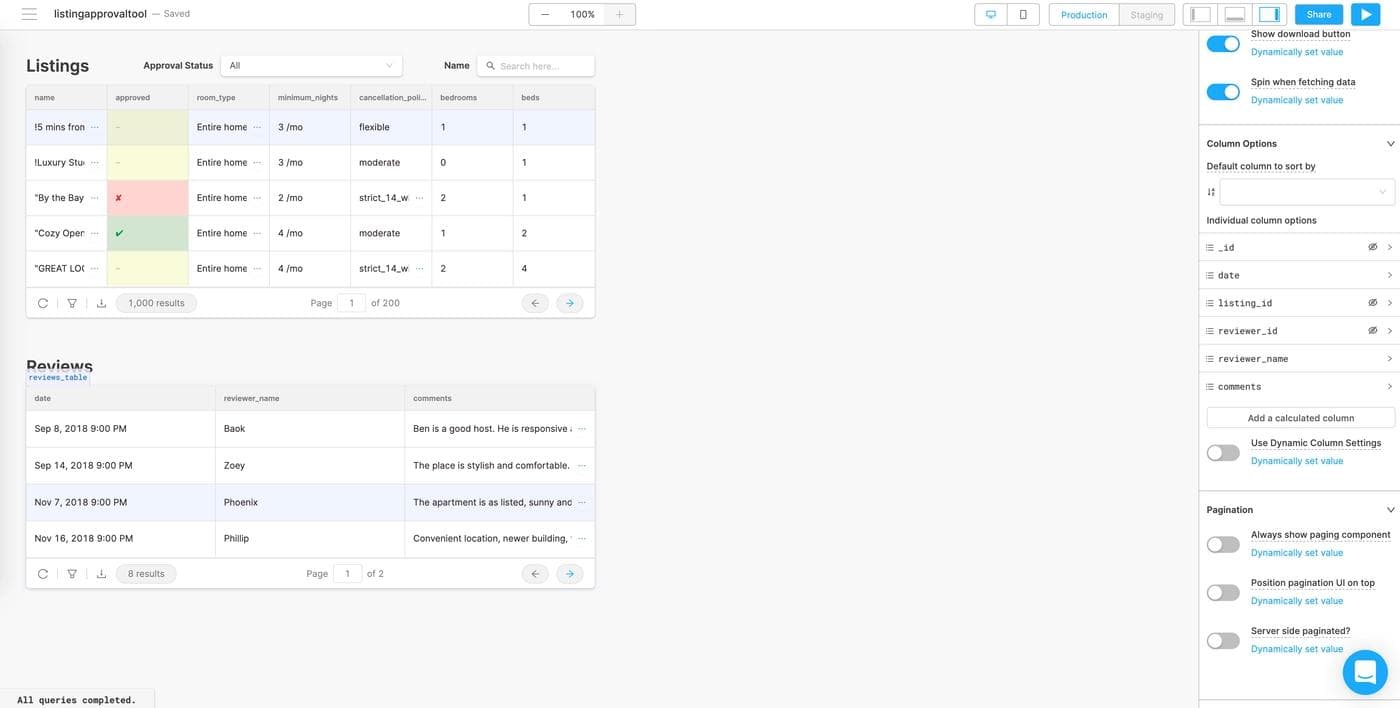Open the Approval Status dropdown
This screenshot has height=708, width=1400.
311,66
